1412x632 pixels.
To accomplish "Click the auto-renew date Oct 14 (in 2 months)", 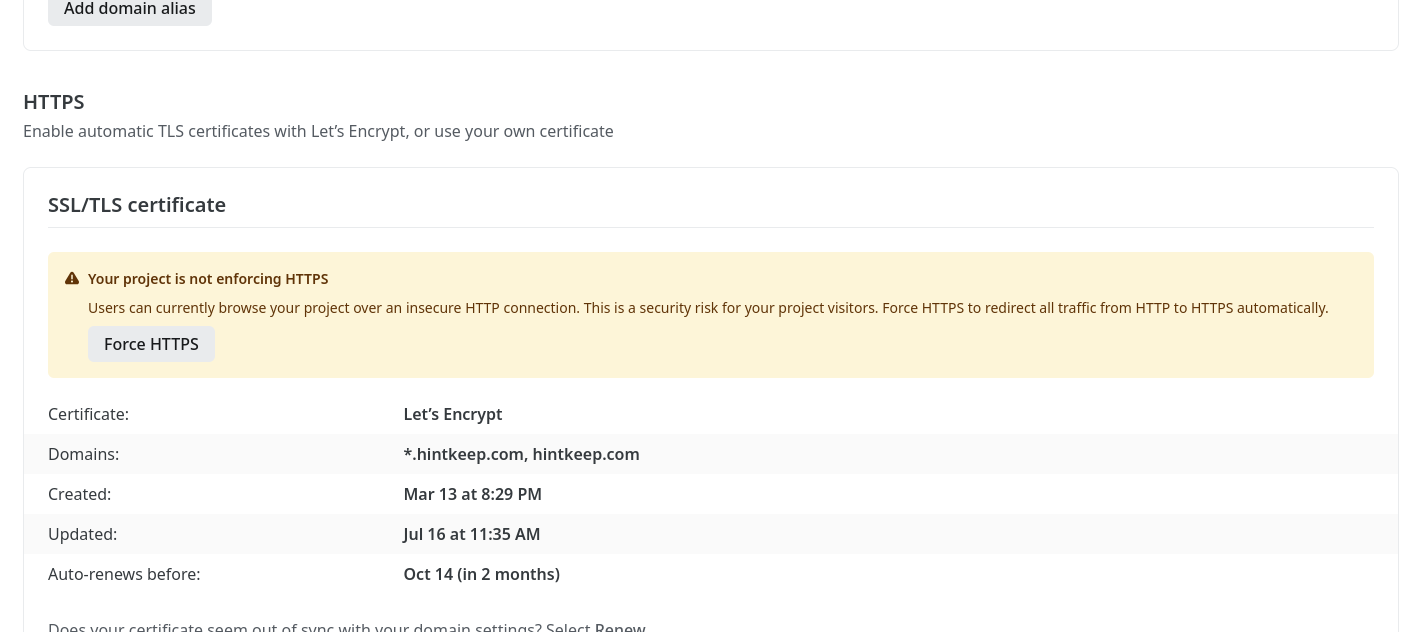I will pyautogui.click(x=481, y=574).
